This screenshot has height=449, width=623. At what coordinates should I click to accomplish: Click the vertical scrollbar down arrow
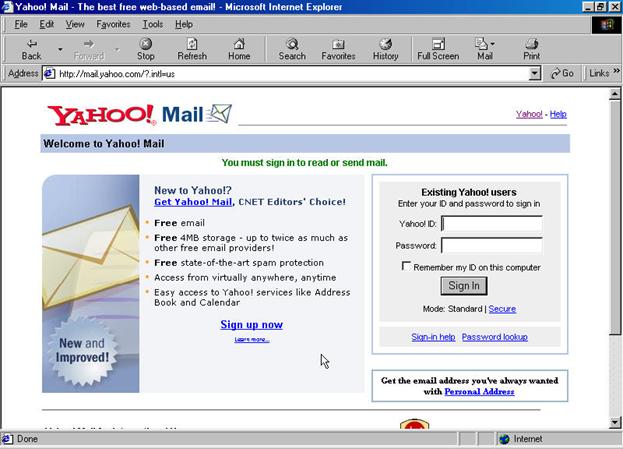(615, 423)
